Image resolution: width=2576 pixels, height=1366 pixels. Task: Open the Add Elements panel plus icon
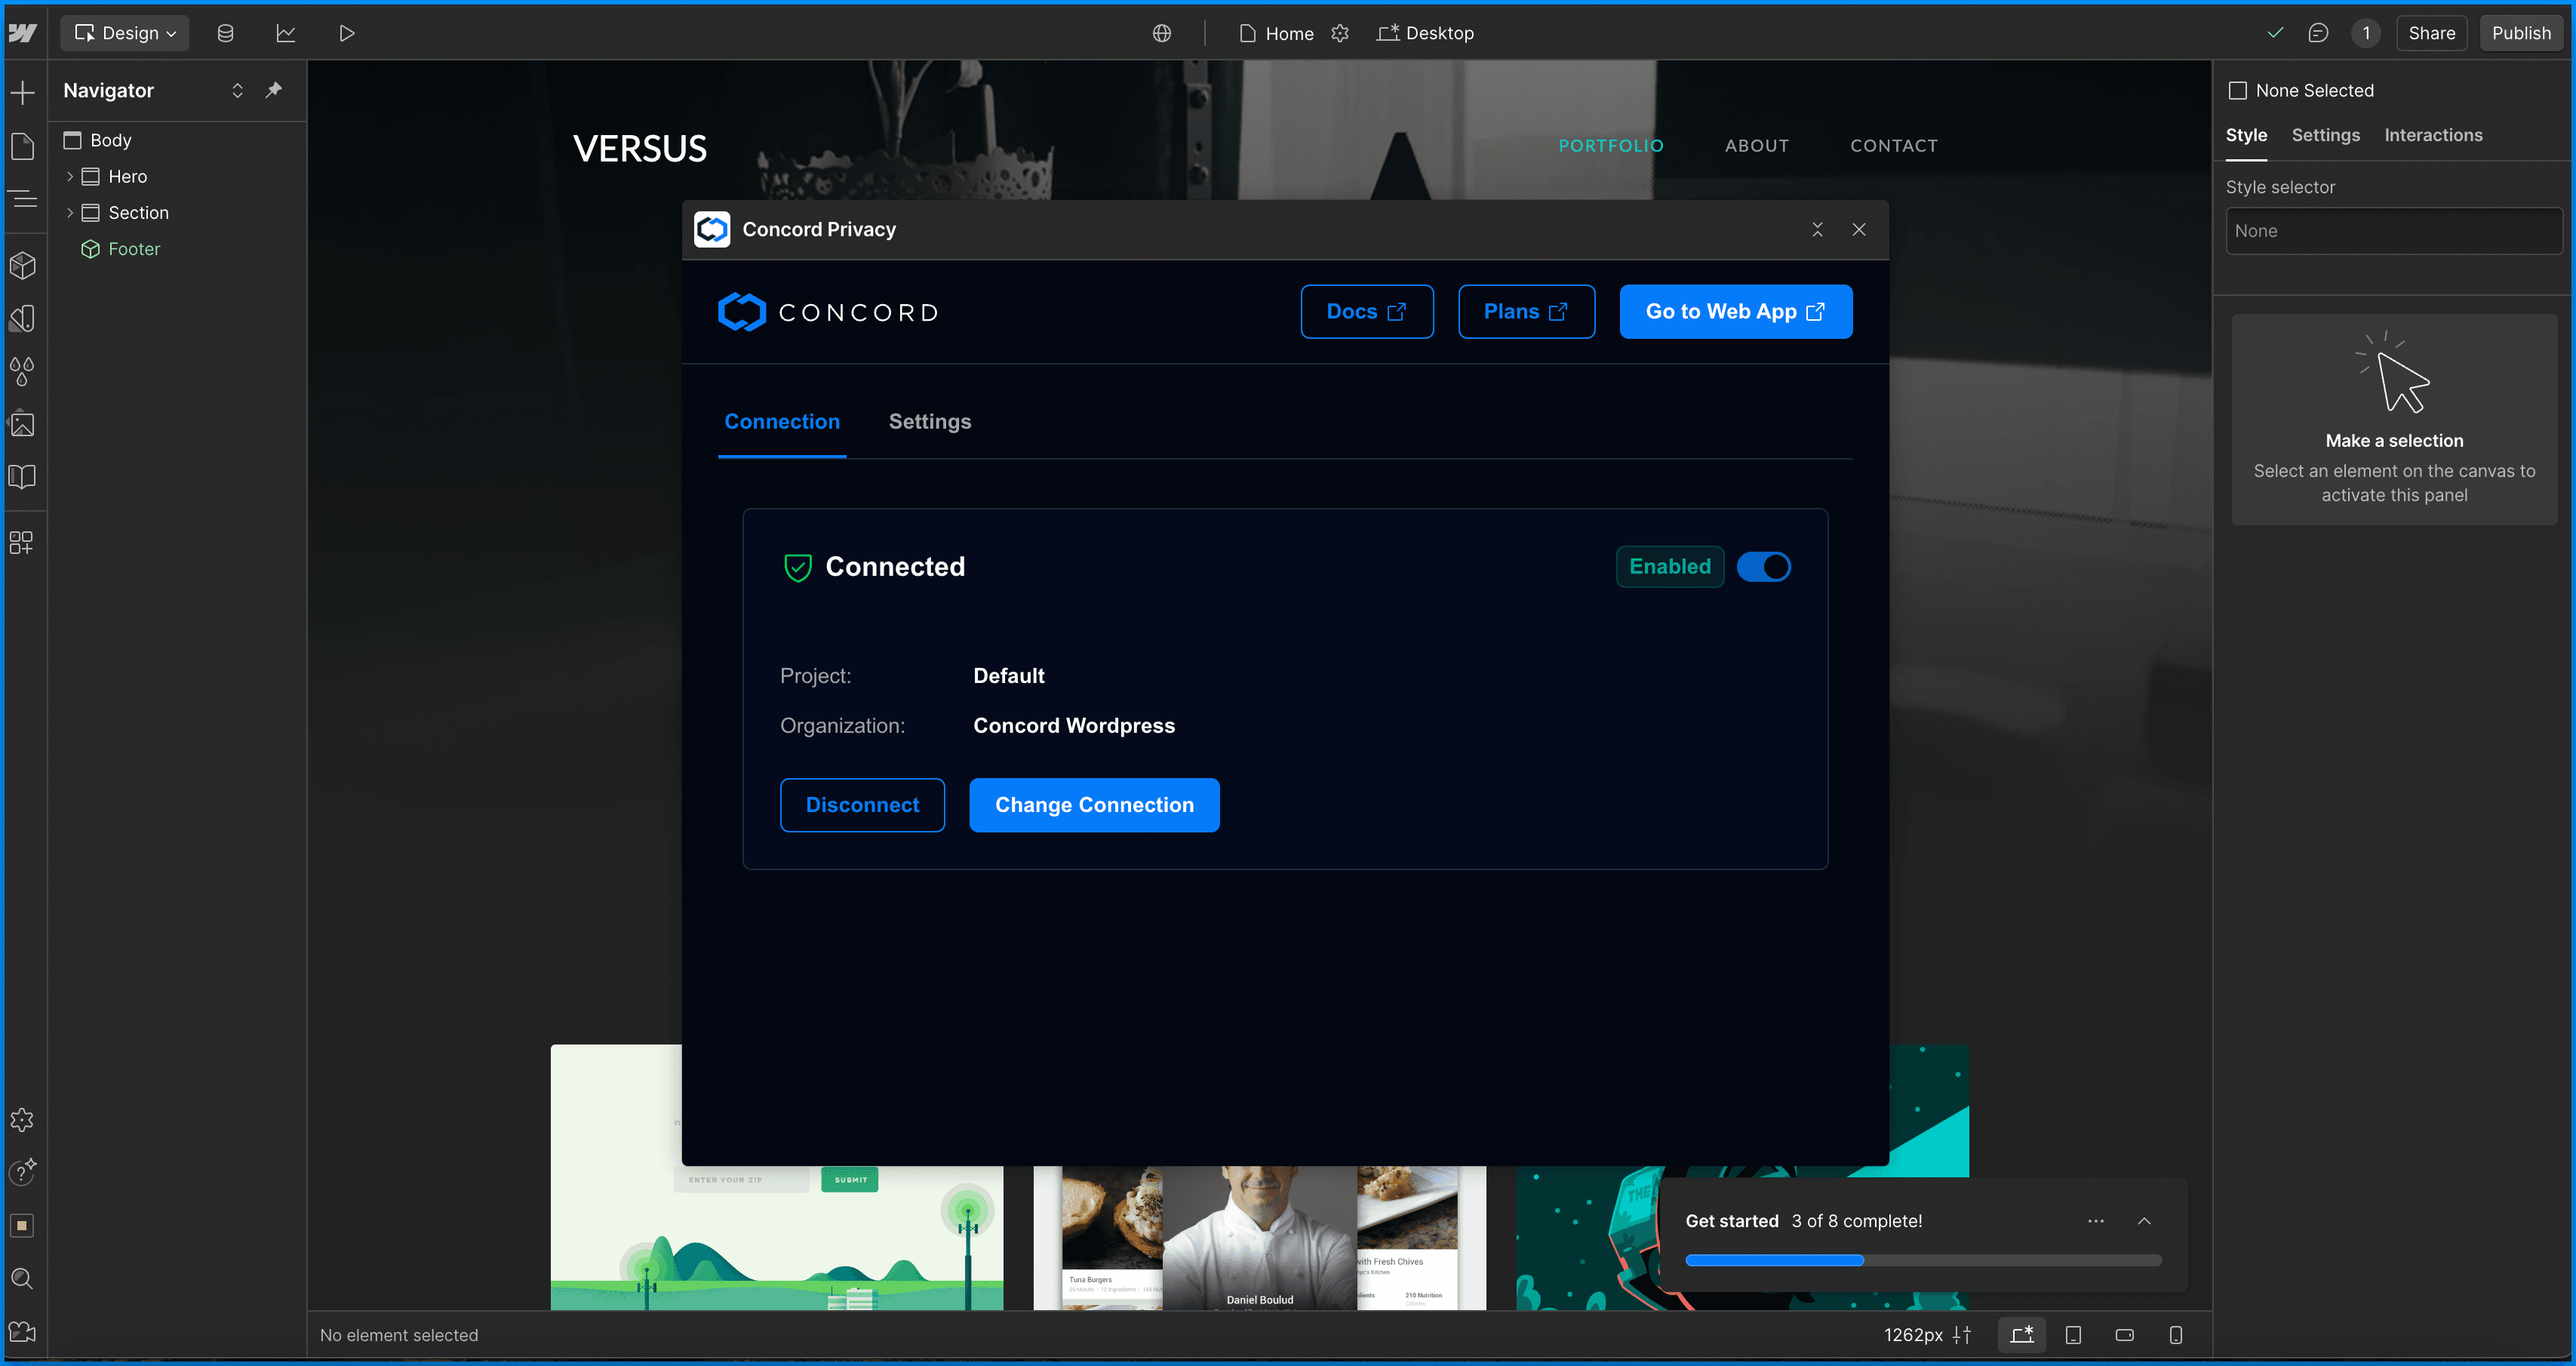coord(22,93)
